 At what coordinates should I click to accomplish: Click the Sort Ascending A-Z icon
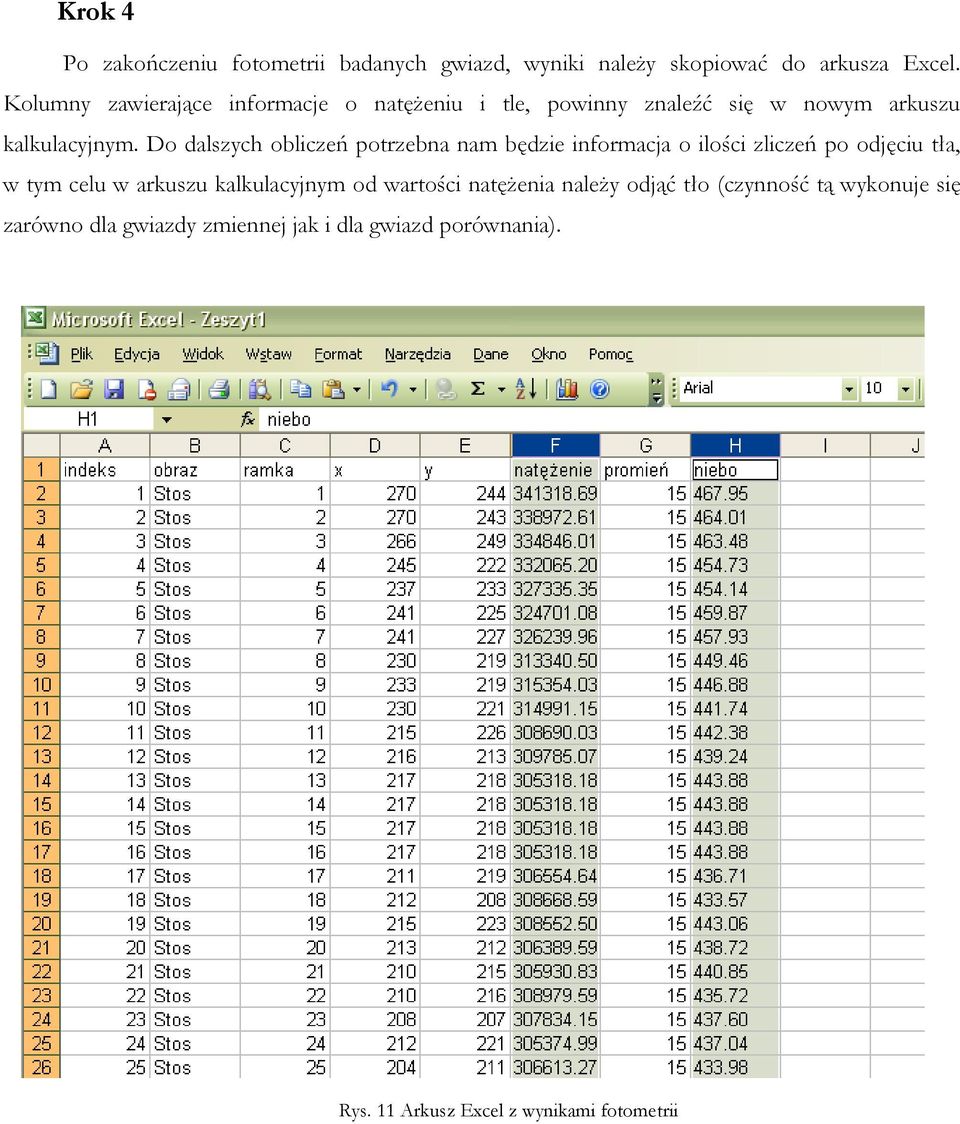(526, 389)
